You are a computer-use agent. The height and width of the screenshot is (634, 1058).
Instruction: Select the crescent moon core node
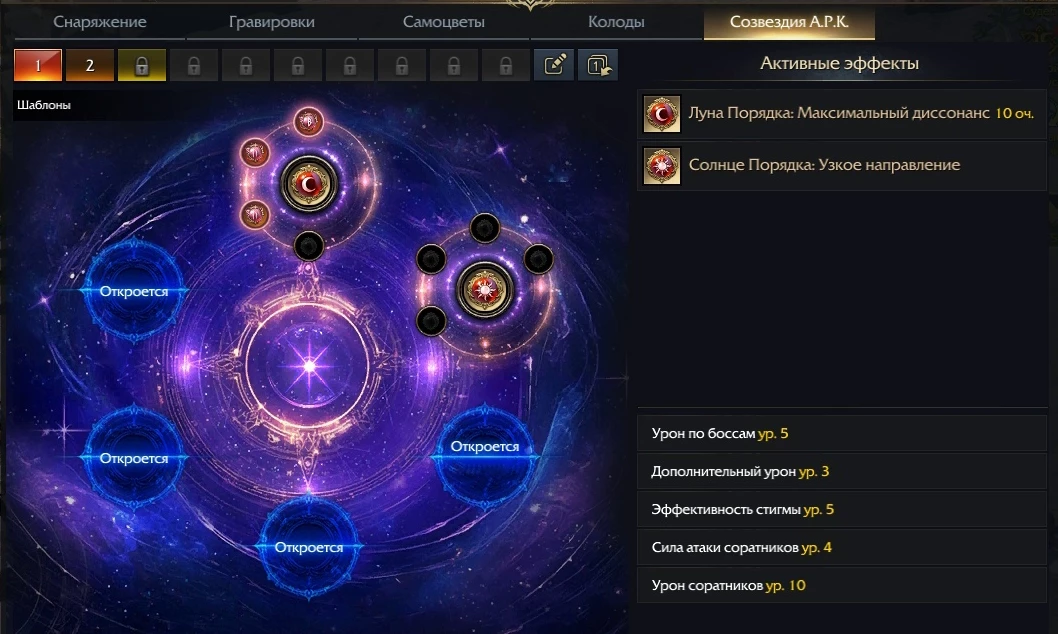pos(308,184)
